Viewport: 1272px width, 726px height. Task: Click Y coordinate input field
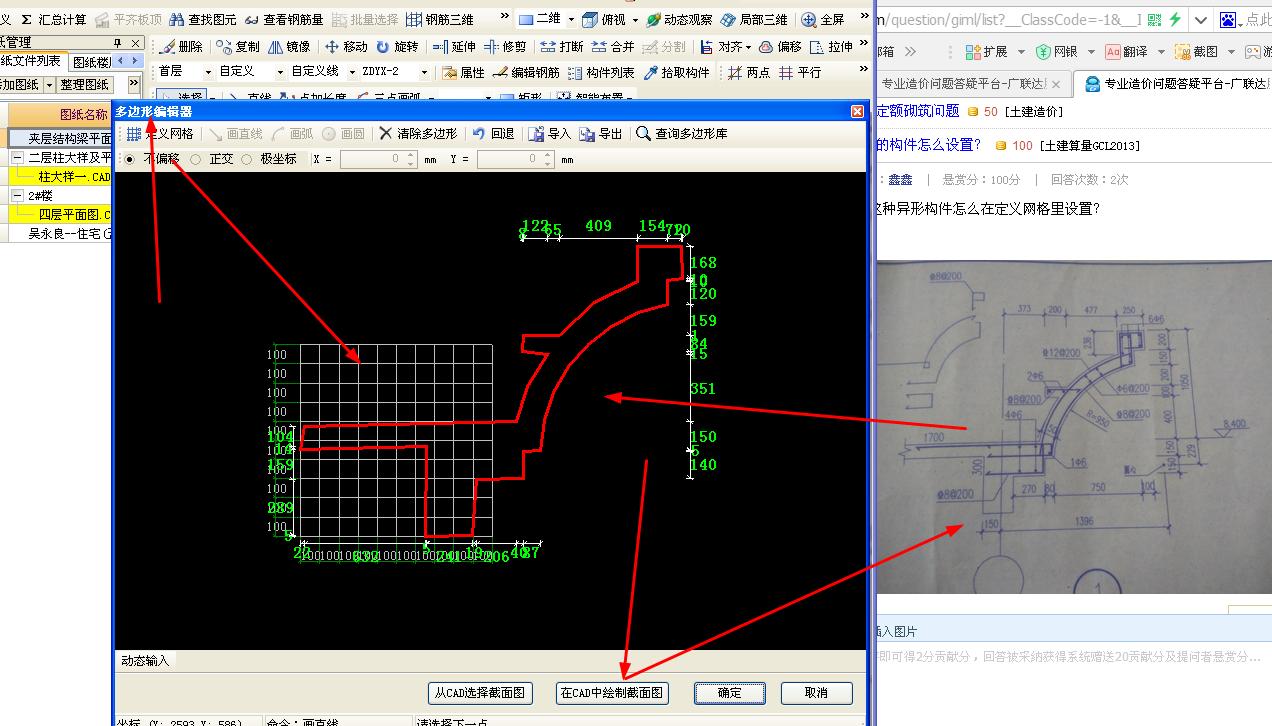point(514,159)
